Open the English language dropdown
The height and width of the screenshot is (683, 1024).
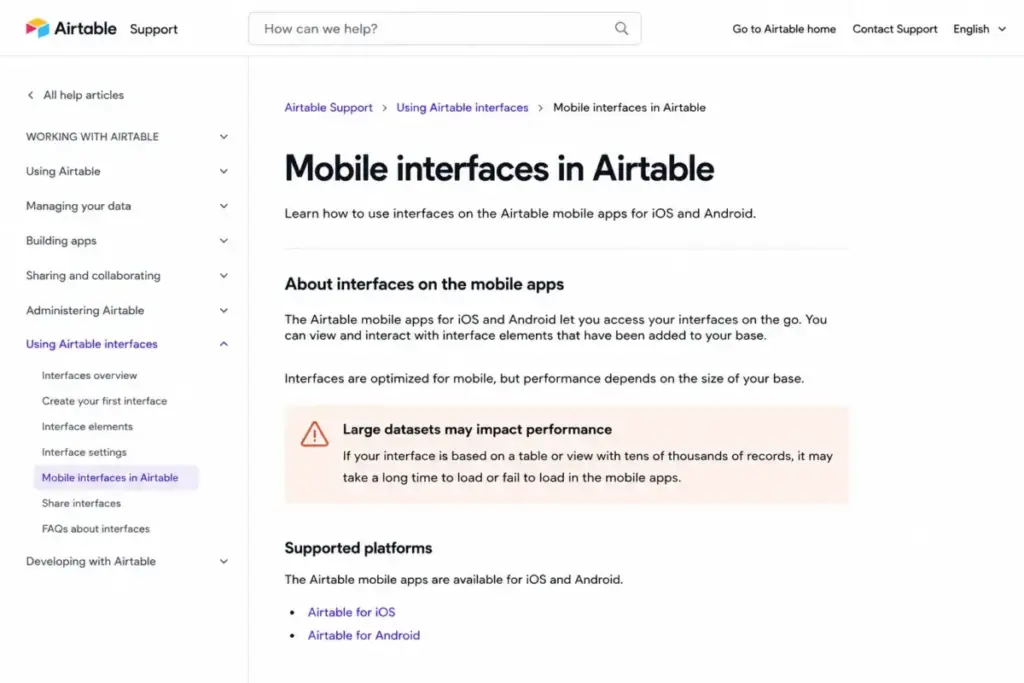click(979, 29)
